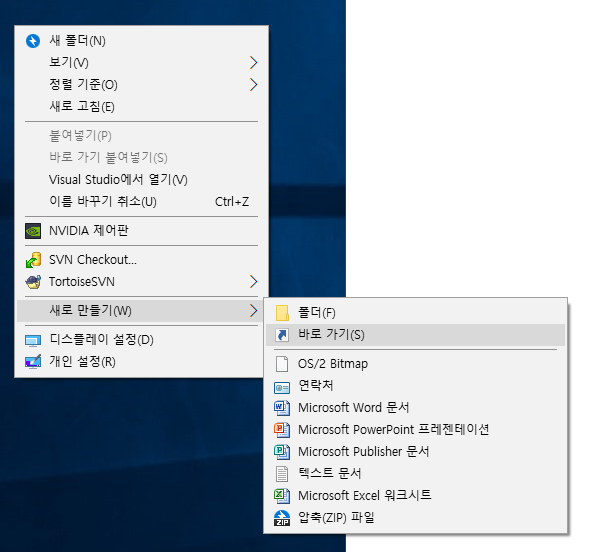Click the TortoiseSVN turtle icon

(x=33, y=282)
